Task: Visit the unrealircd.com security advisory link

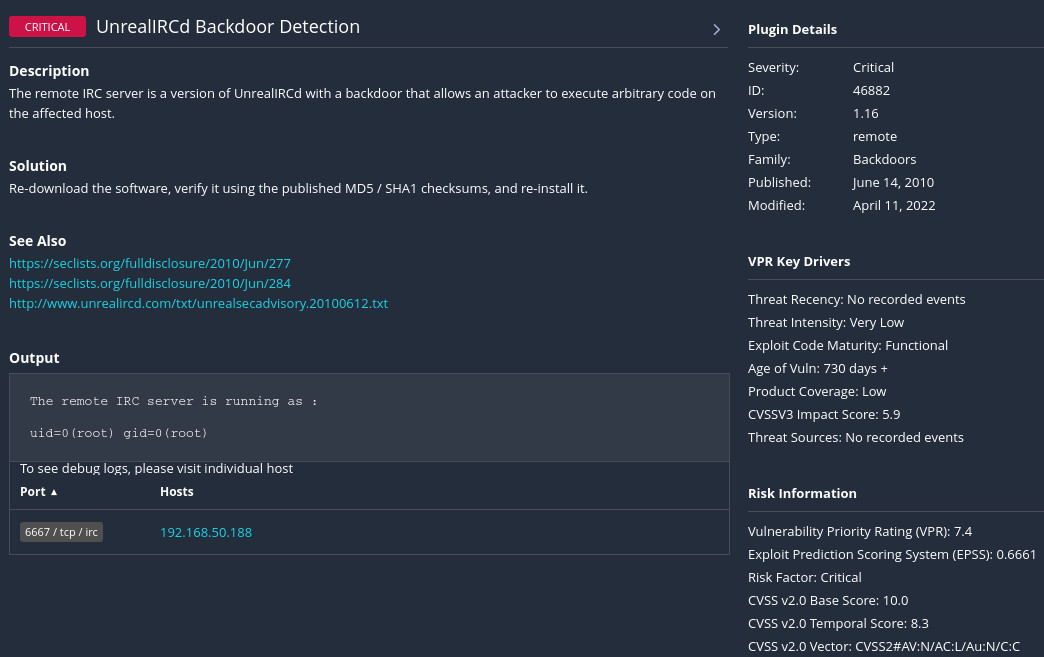Action: tap(198, 303)
